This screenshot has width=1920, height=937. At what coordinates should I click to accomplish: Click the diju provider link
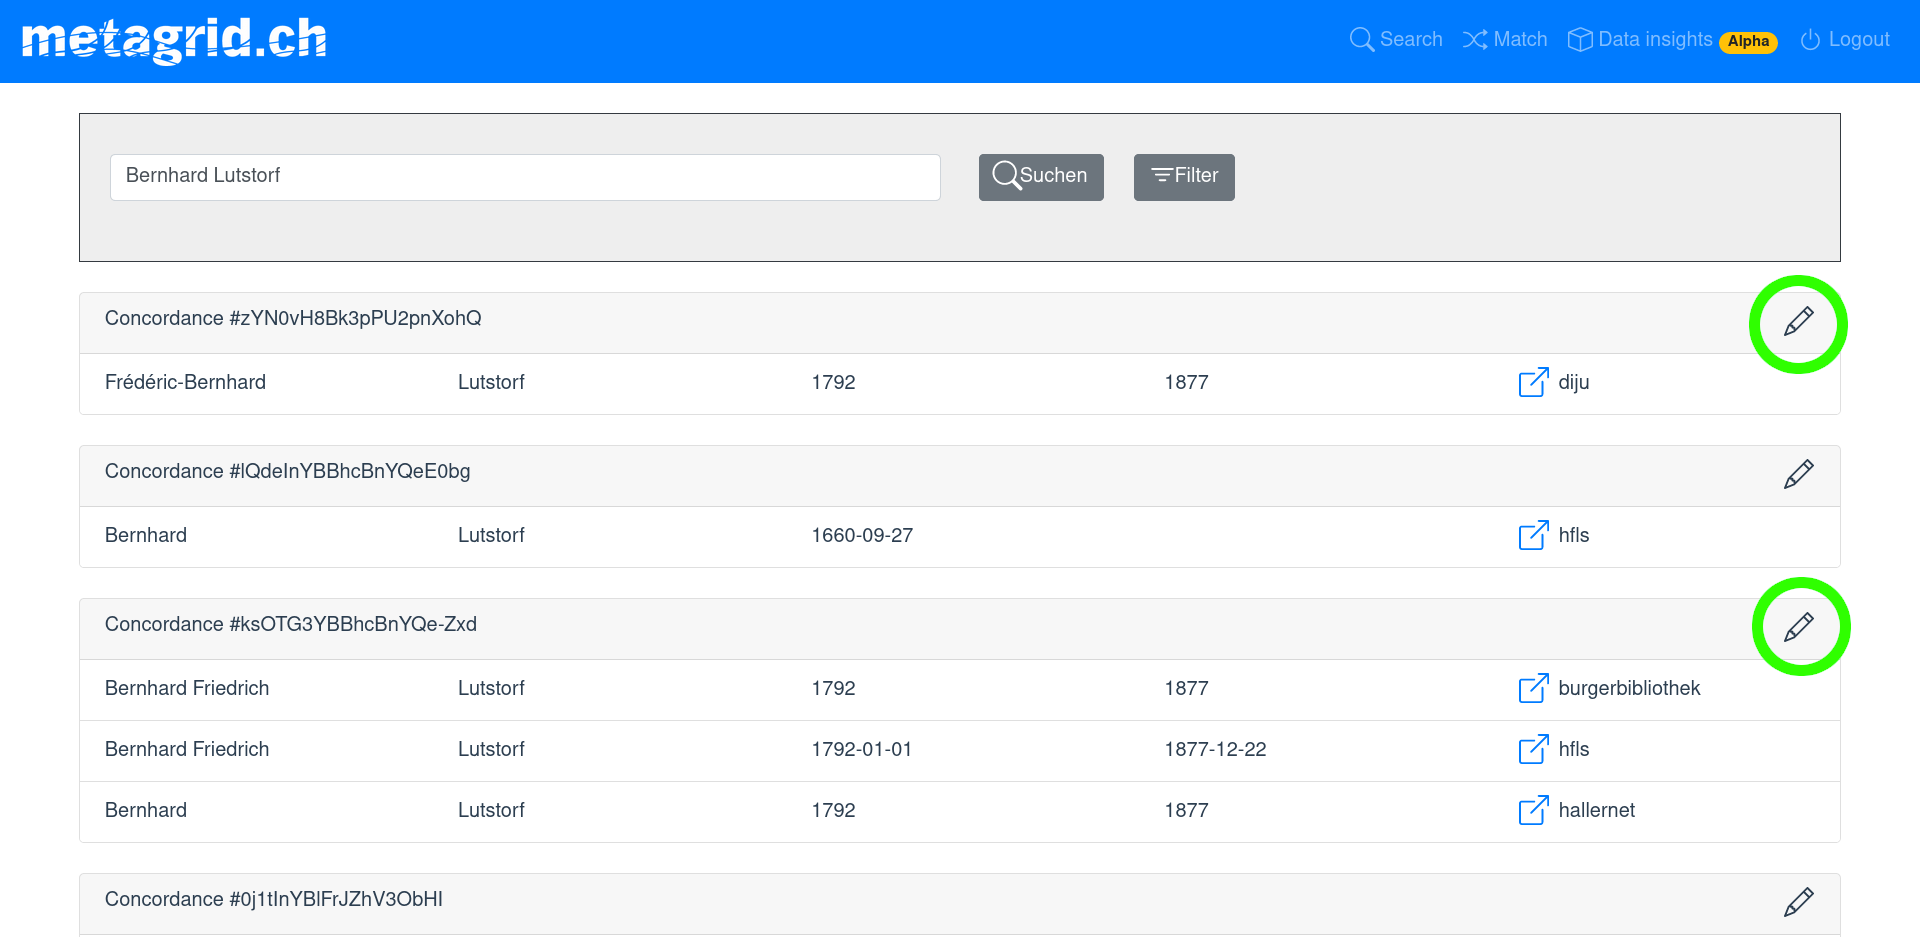click(1573, 382)
